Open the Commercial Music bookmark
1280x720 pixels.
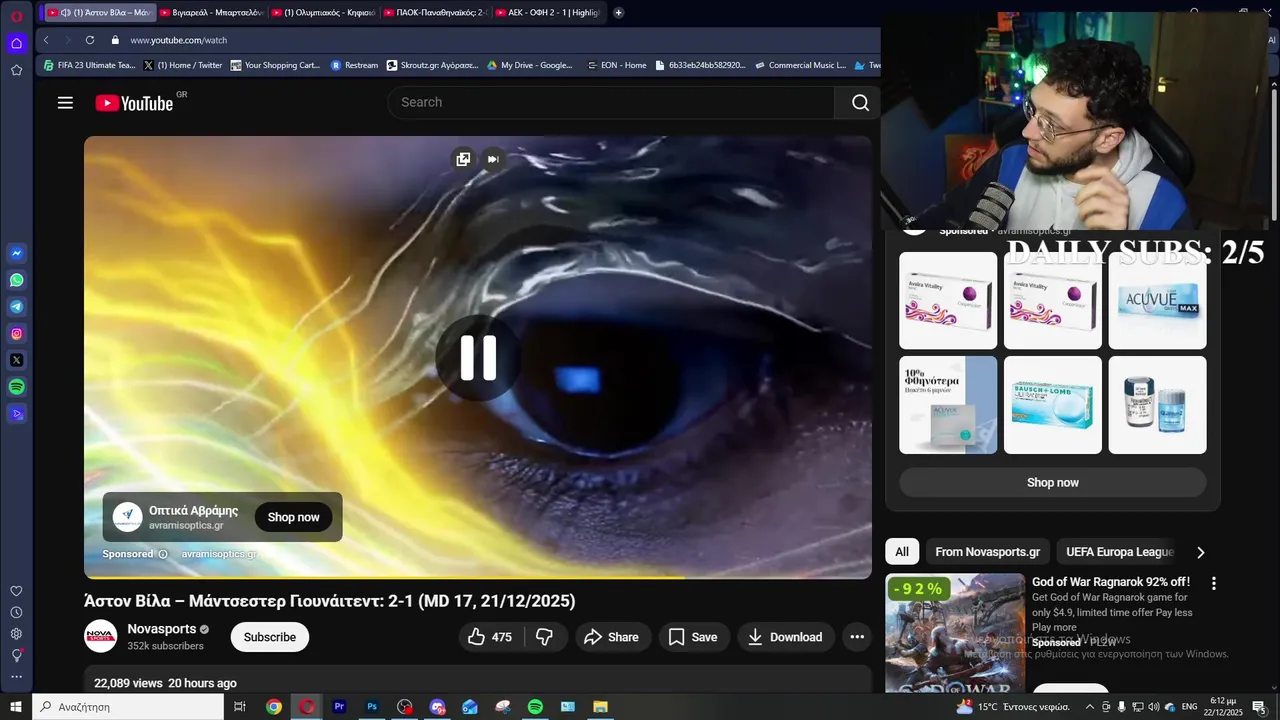tap(800, 65)
